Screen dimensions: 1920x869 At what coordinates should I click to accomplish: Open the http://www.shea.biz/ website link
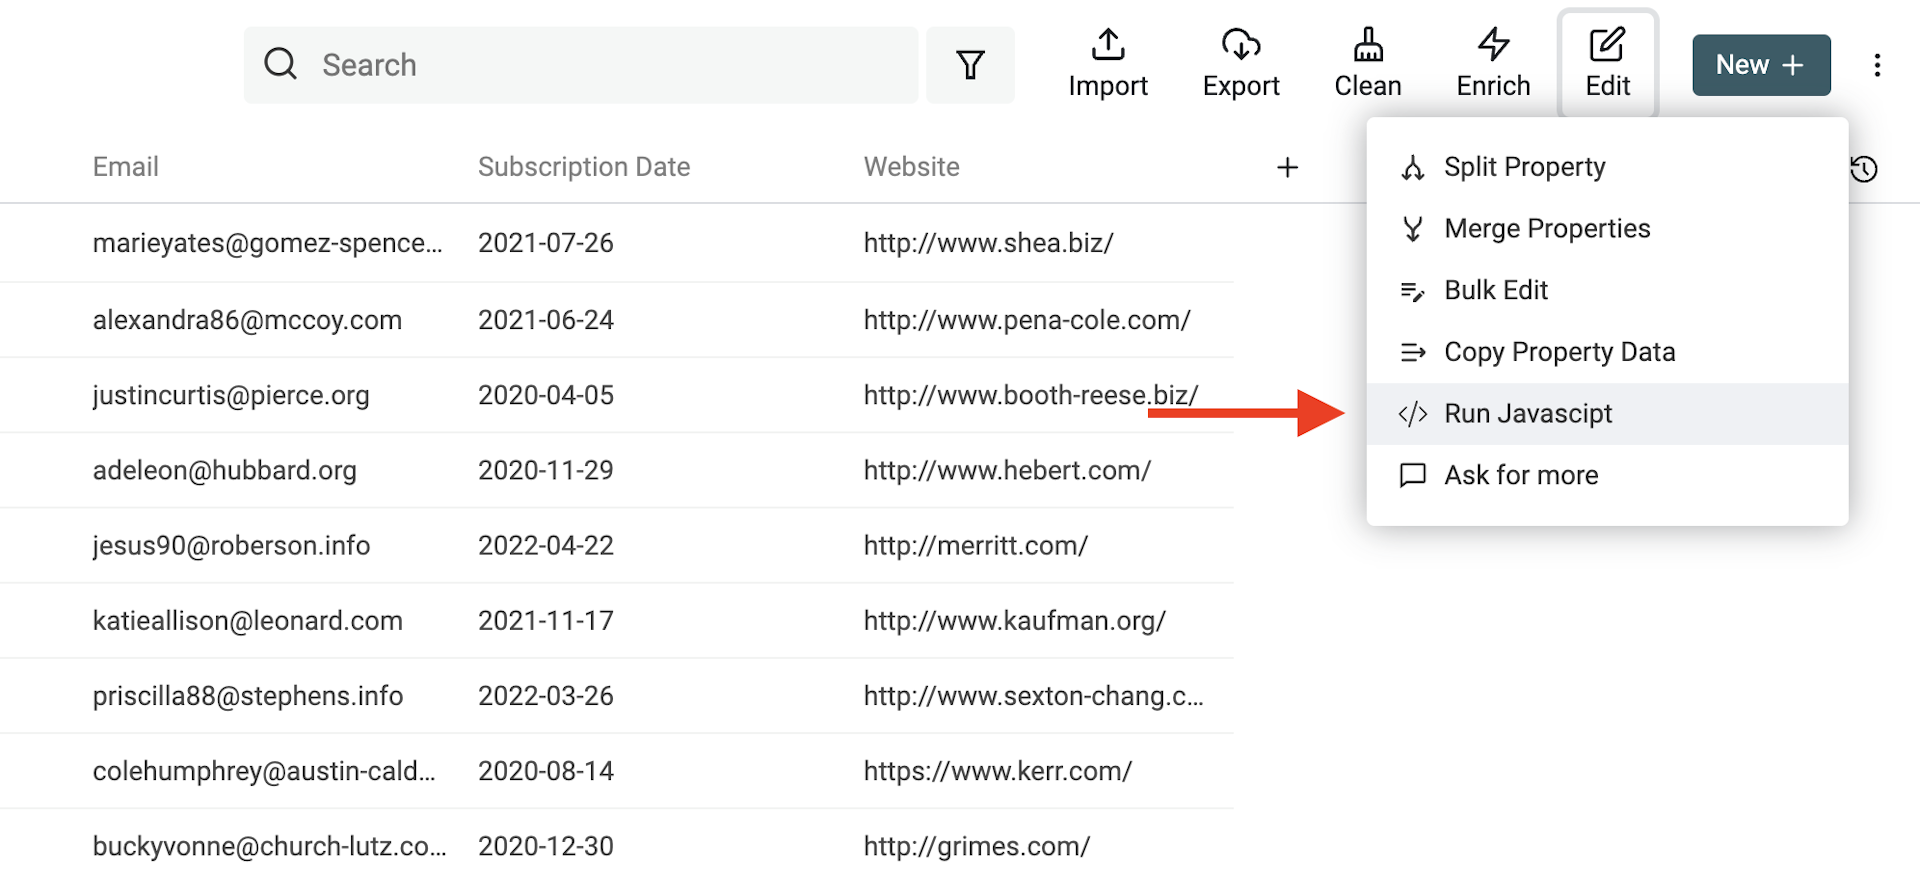point(988,243)
